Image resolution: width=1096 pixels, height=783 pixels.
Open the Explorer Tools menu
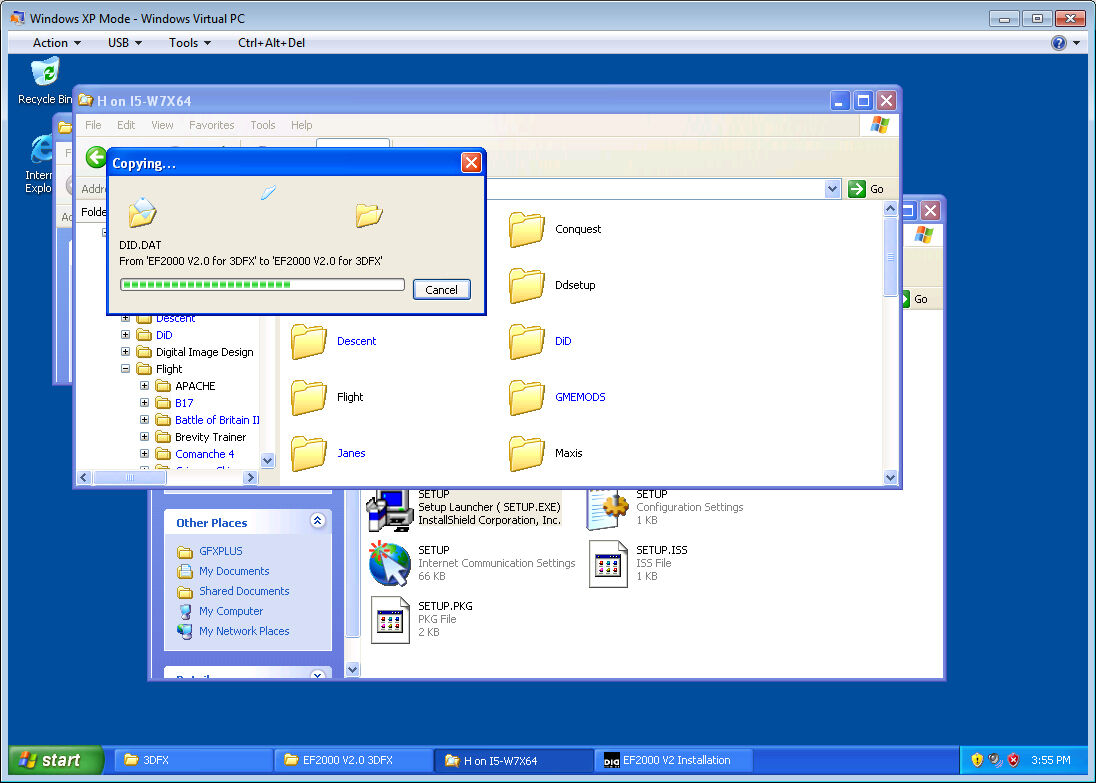pyautogui.click(x=263, y=125)
